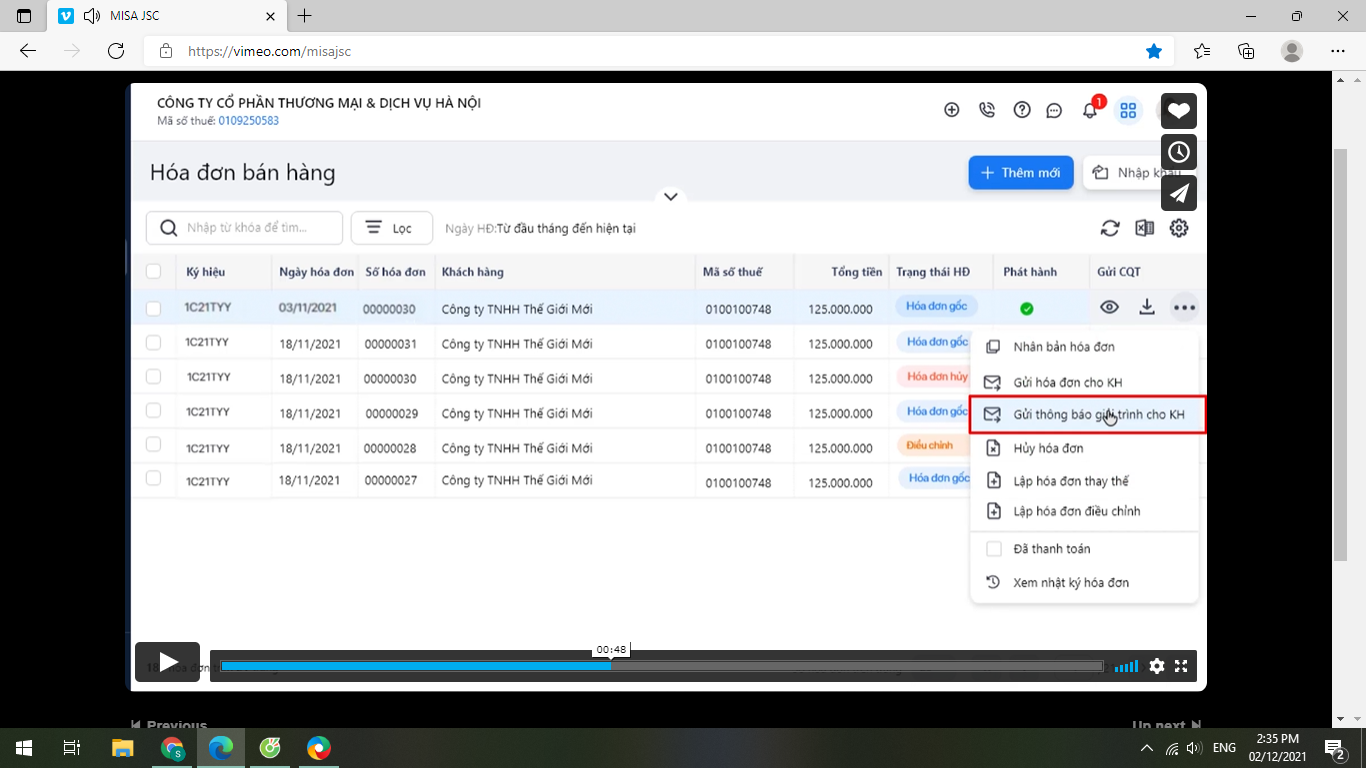Open the help question mark icon
Screen dimensions: 1366x768
[1022, 110]
